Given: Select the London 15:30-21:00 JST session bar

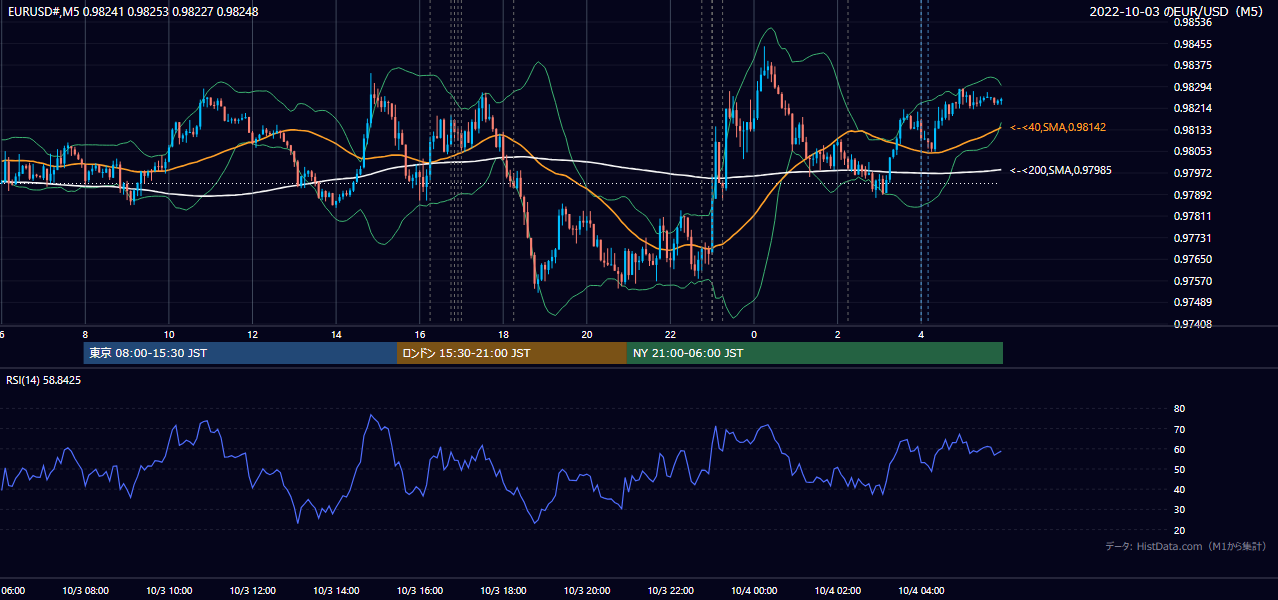Looking at the screenshot, I should 512,353.
